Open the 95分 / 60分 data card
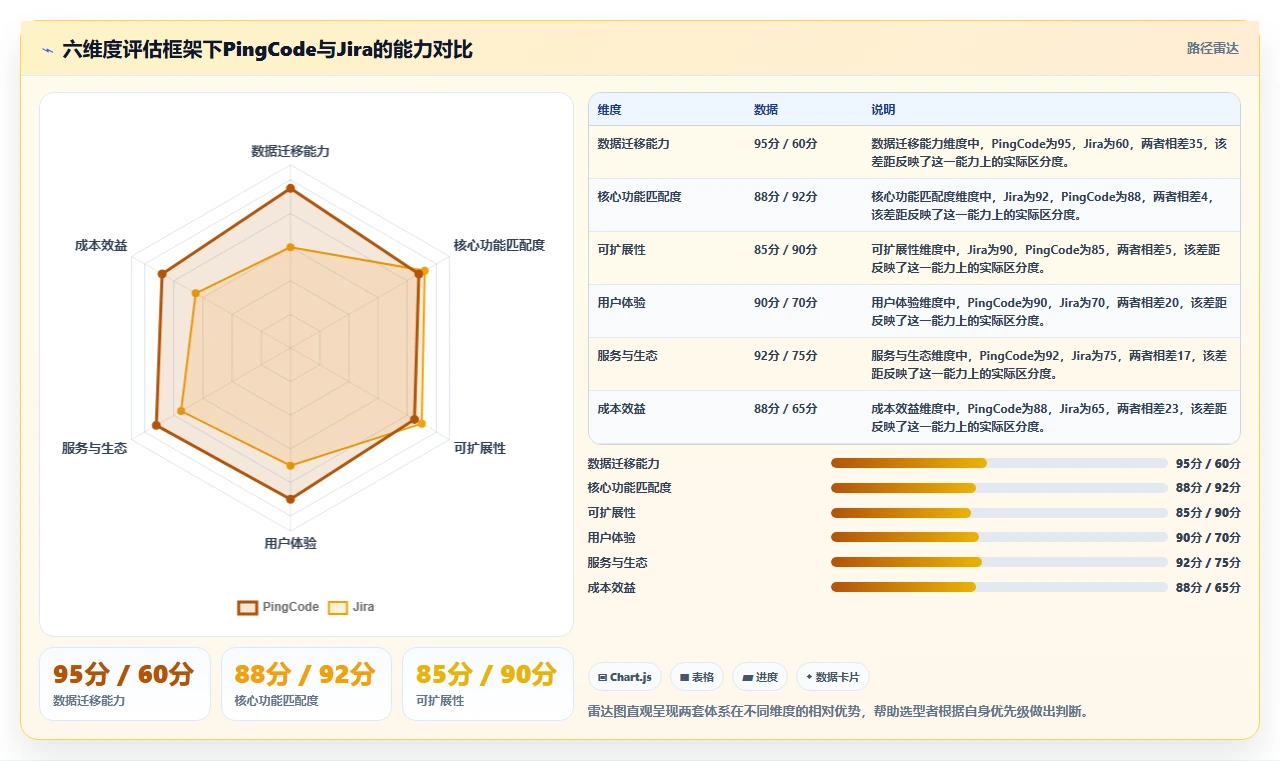This screenshot has height=761, width=1280. [x=125, y=684]
